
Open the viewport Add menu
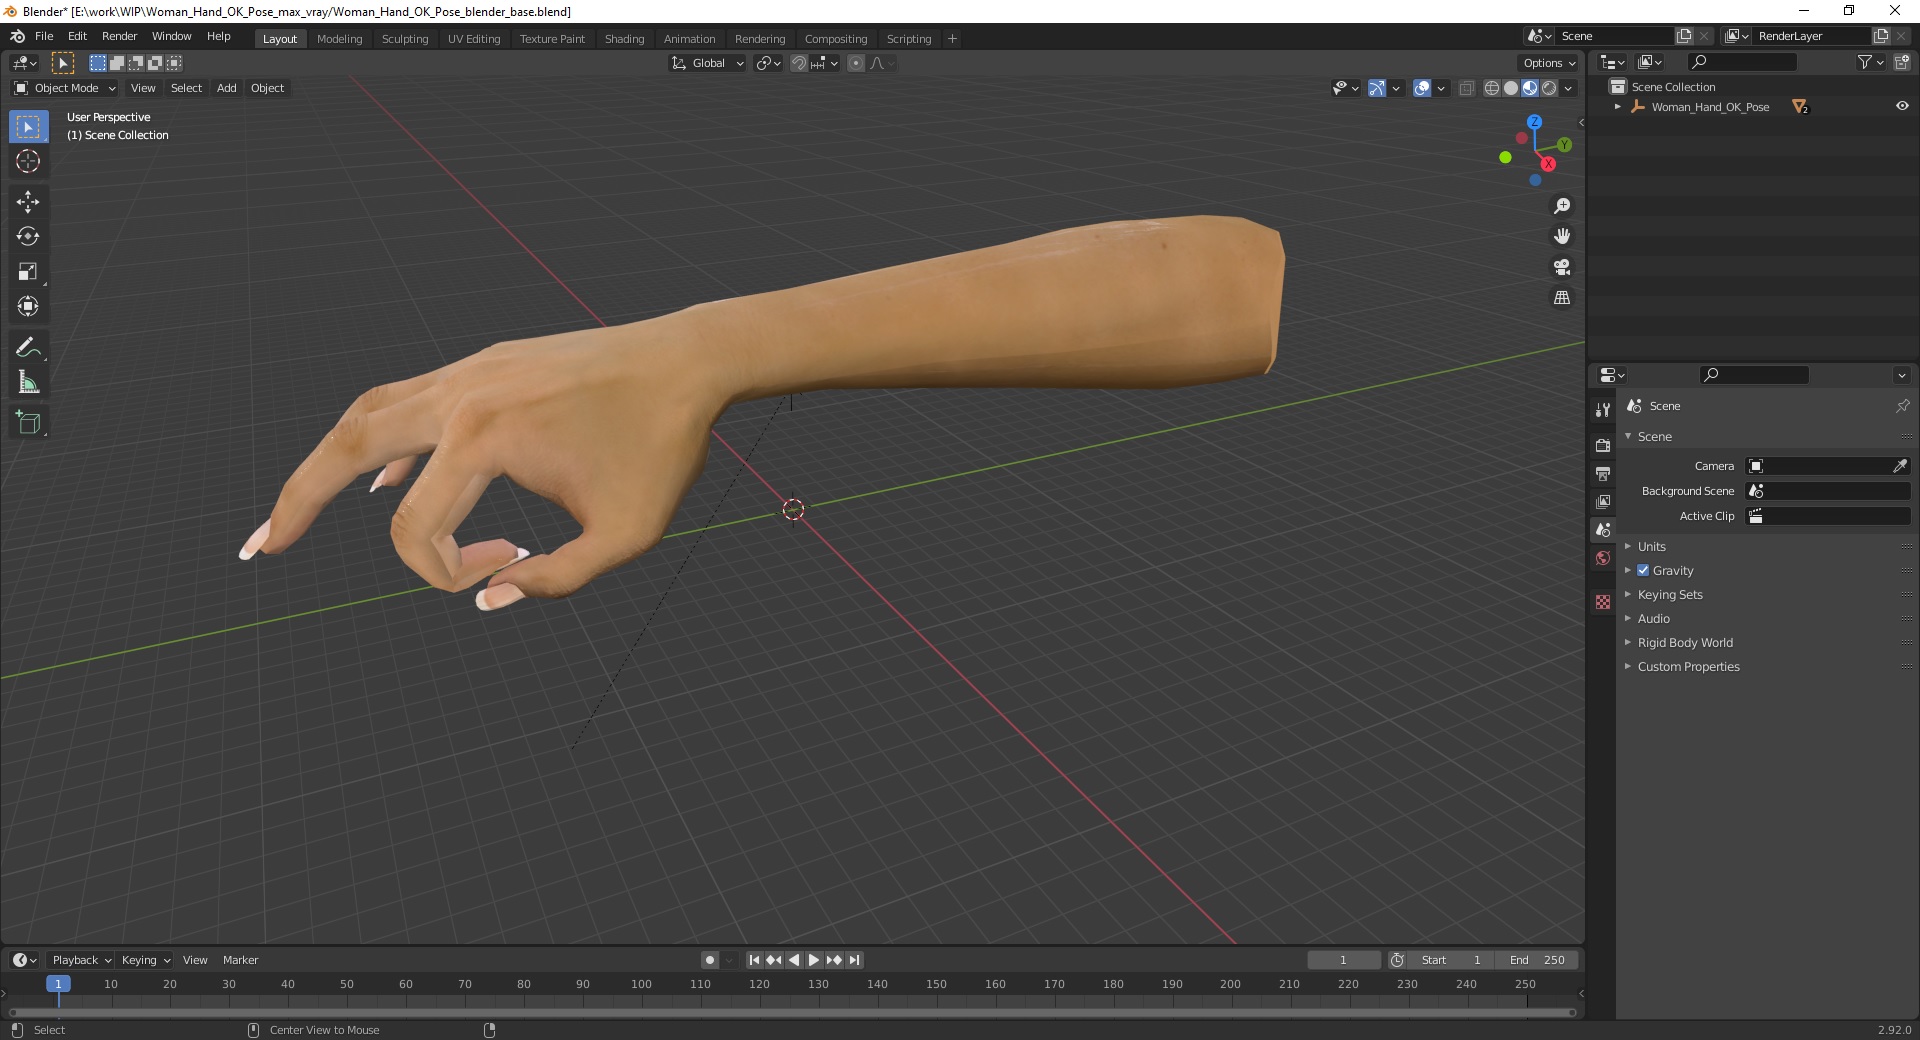[227, 88]
